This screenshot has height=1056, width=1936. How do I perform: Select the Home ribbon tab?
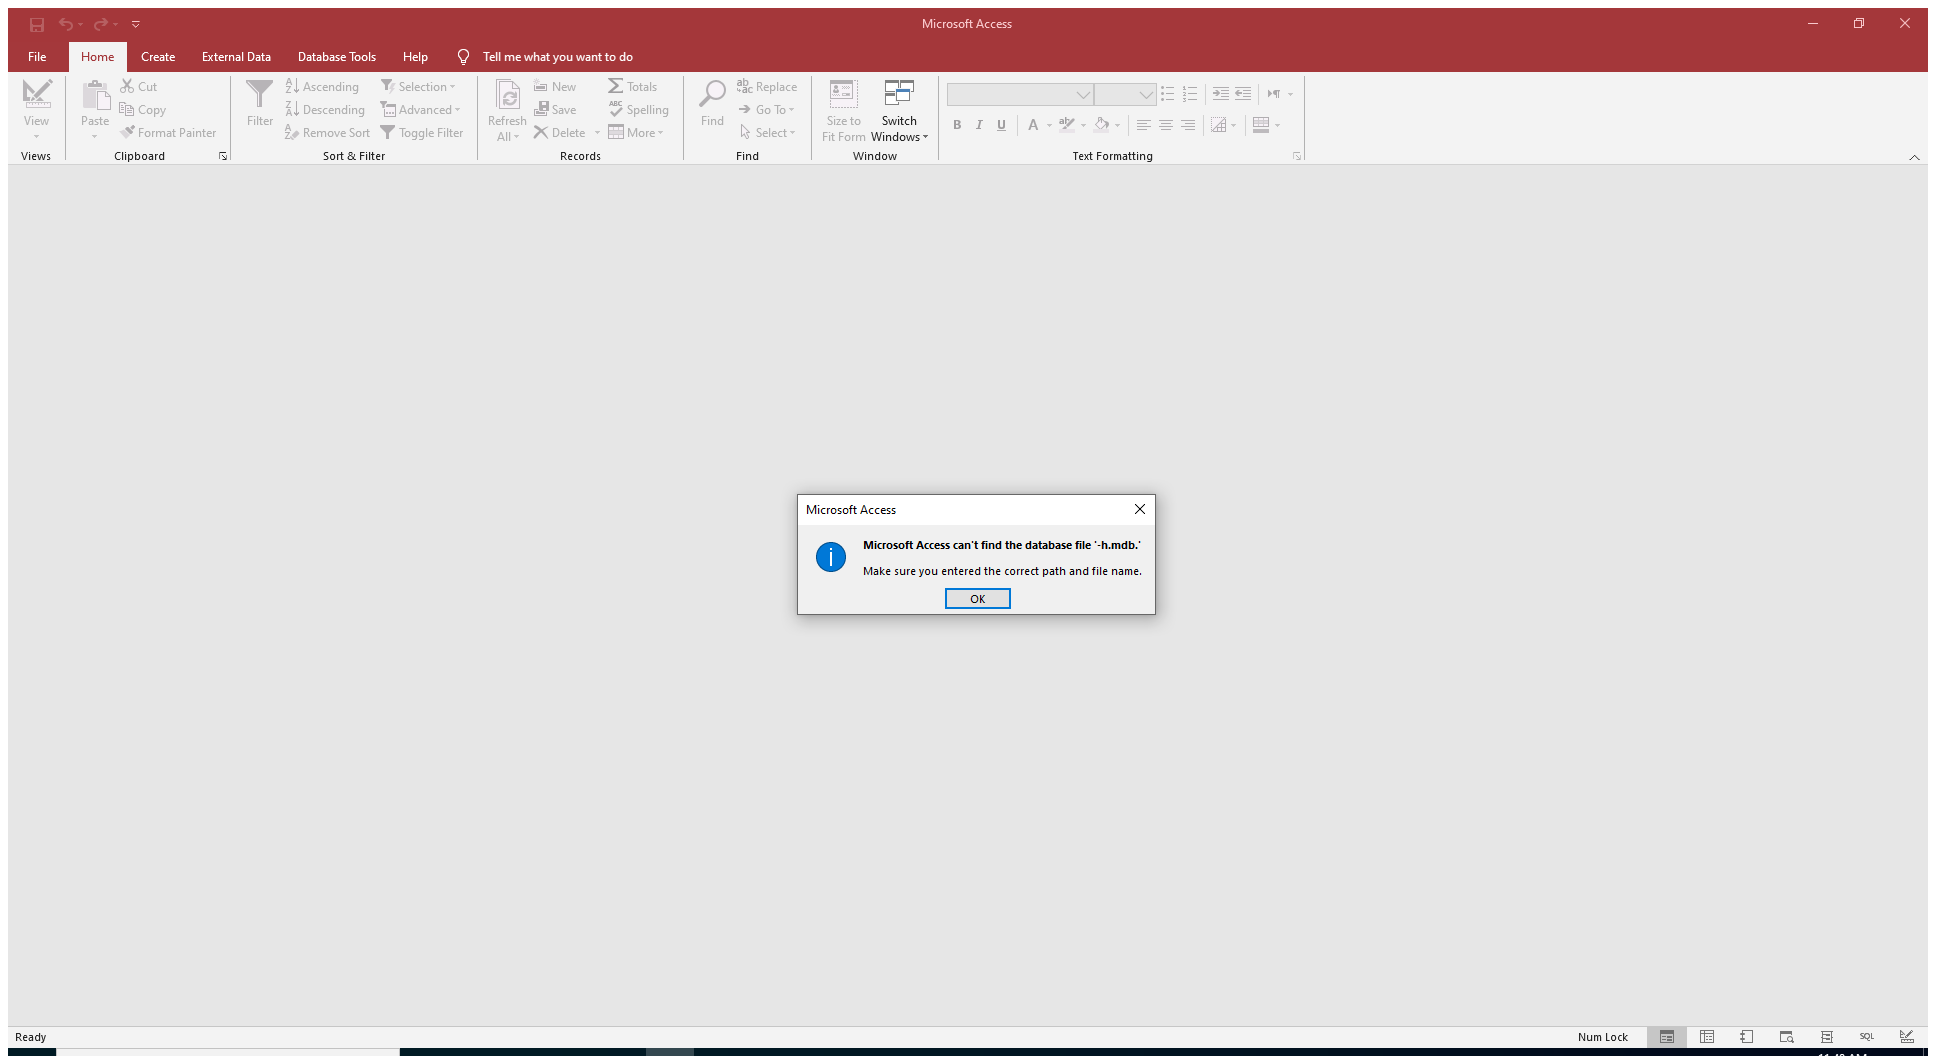(97, 57)
